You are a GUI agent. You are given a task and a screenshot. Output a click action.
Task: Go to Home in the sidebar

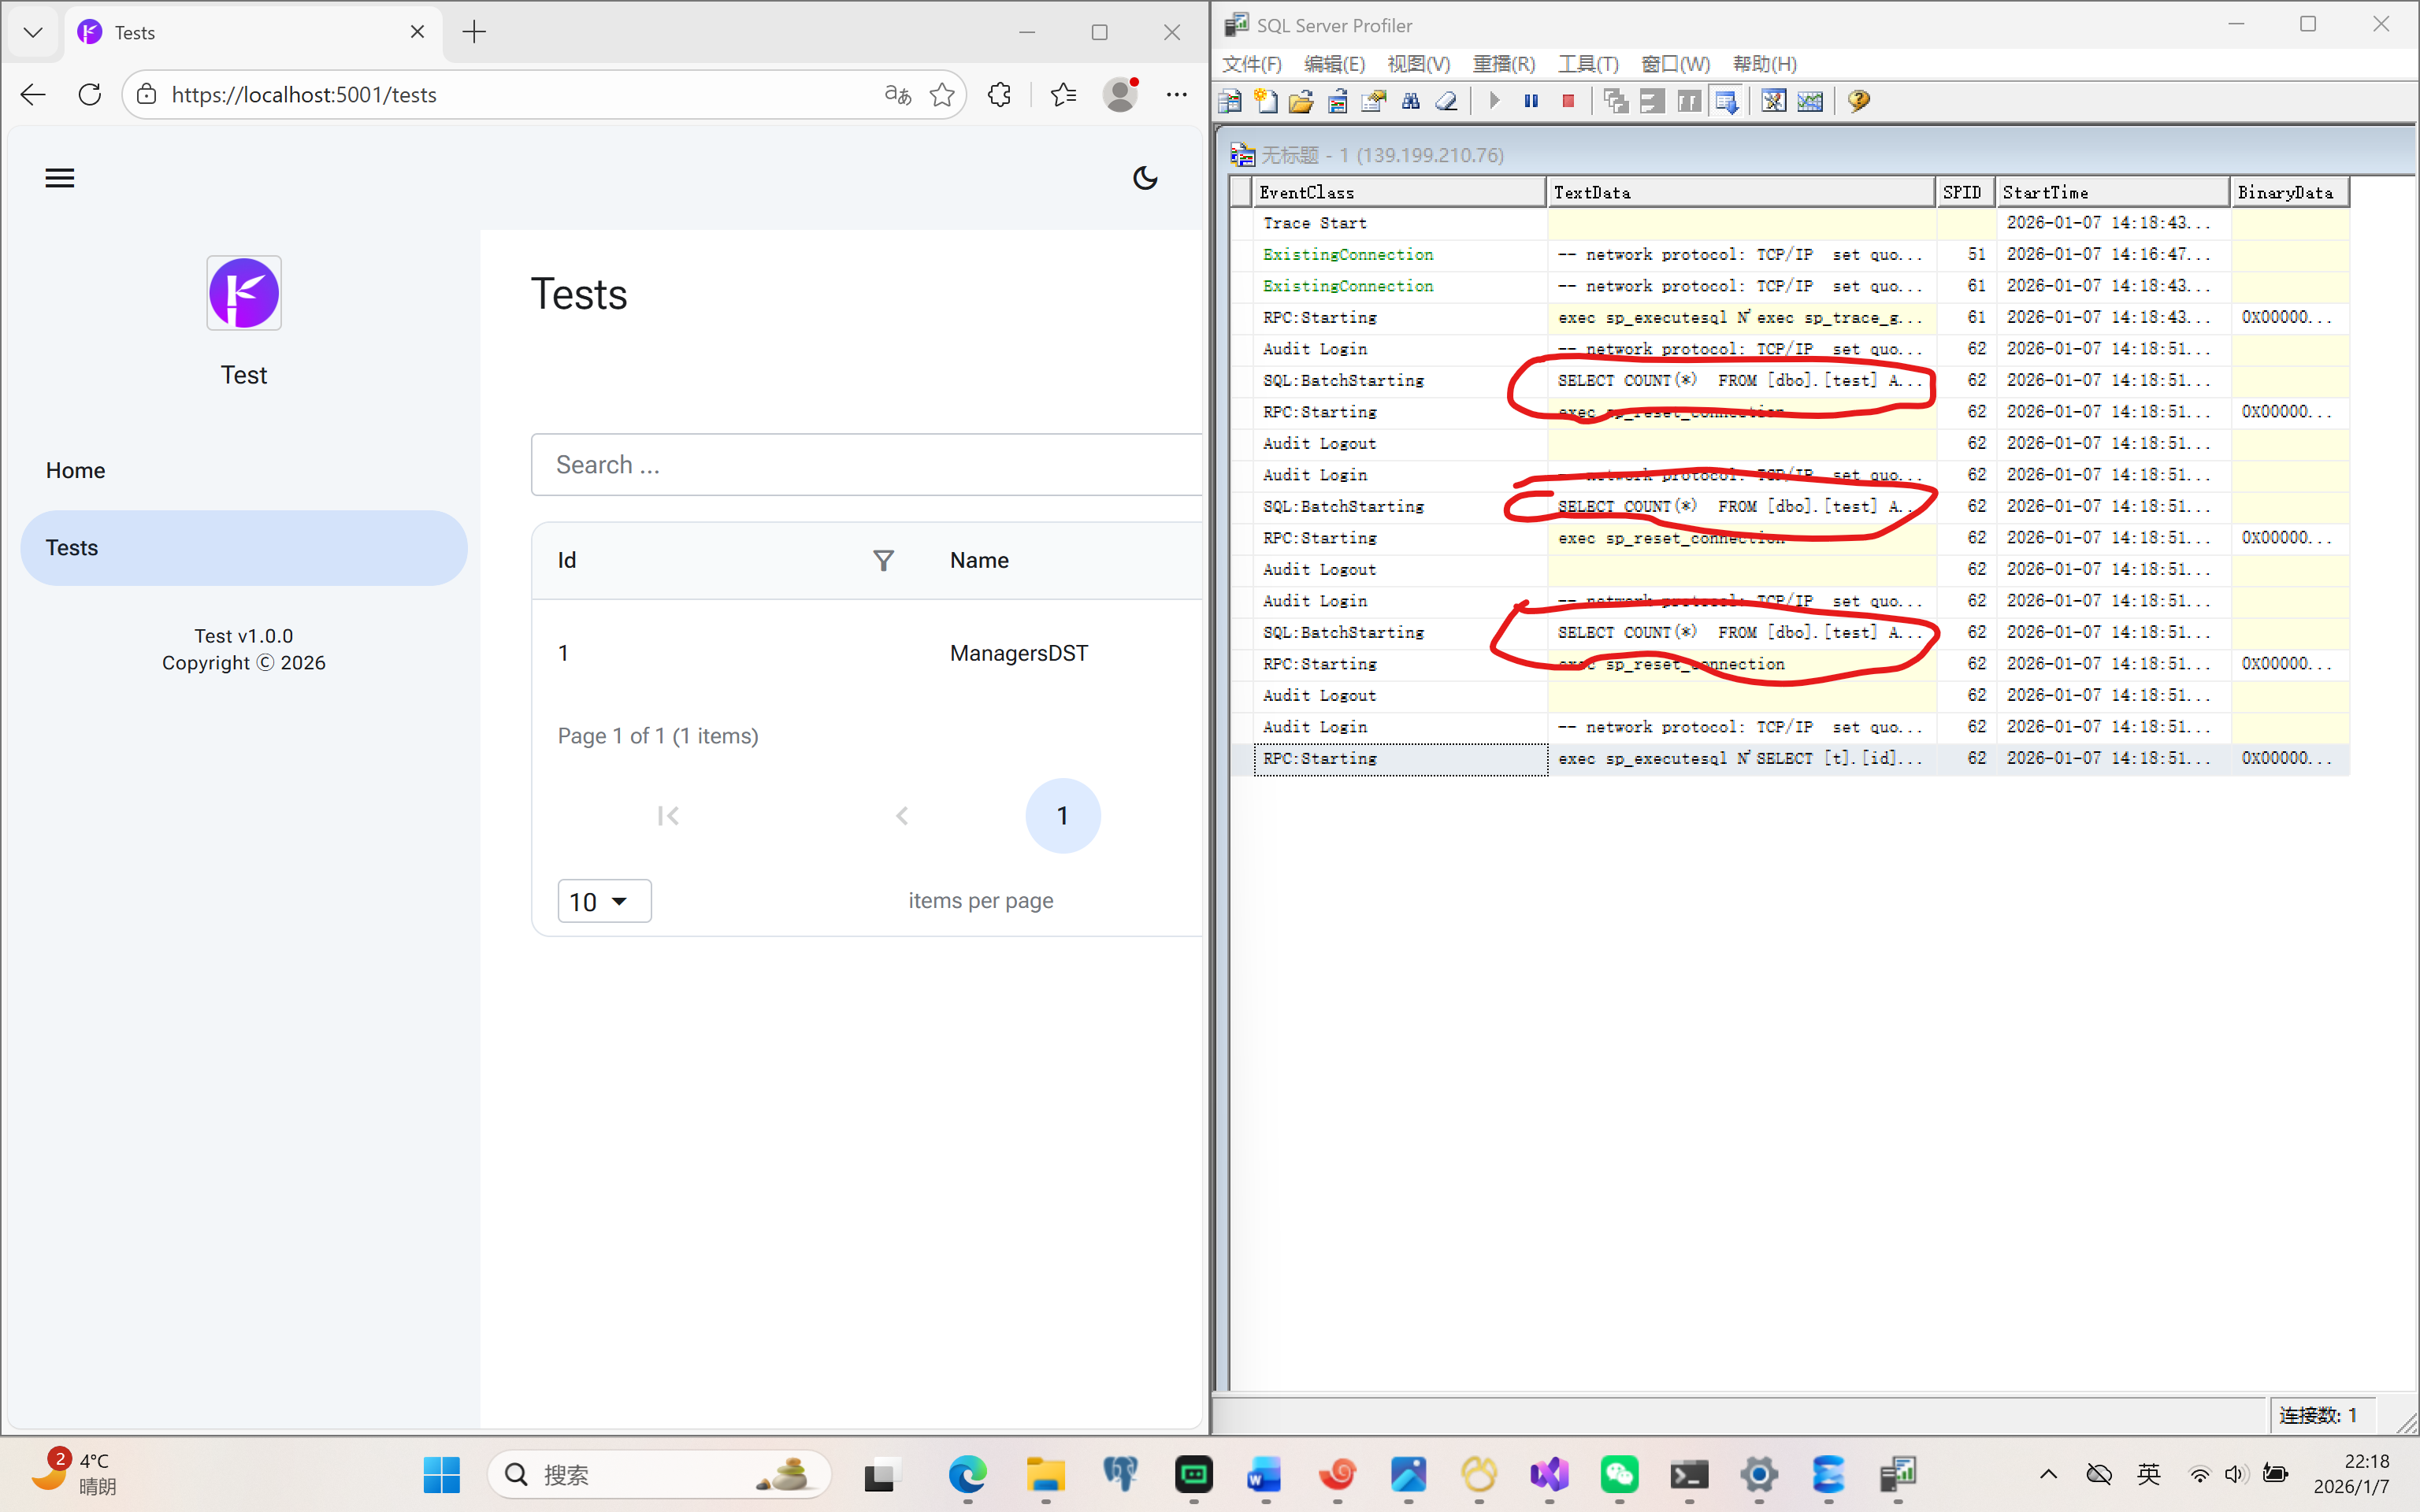tap(244, 470)
